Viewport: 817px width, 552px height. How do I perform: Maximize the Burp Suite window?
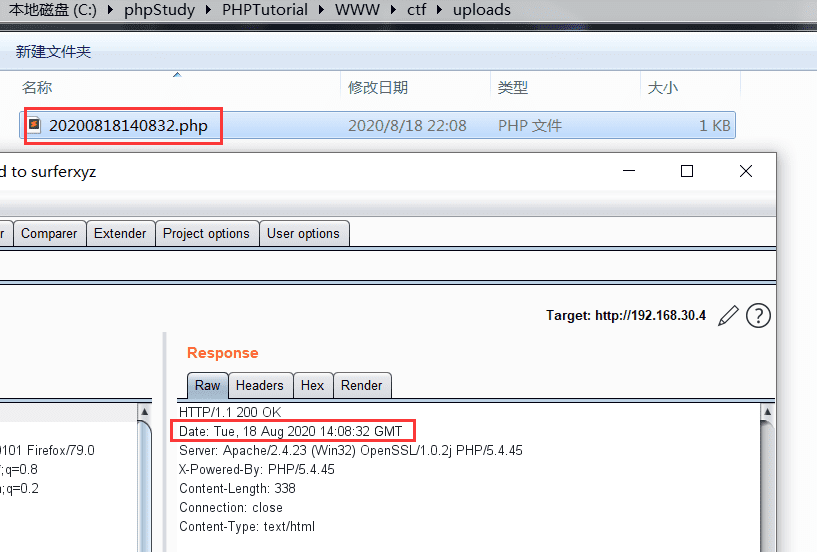[687, 171]
